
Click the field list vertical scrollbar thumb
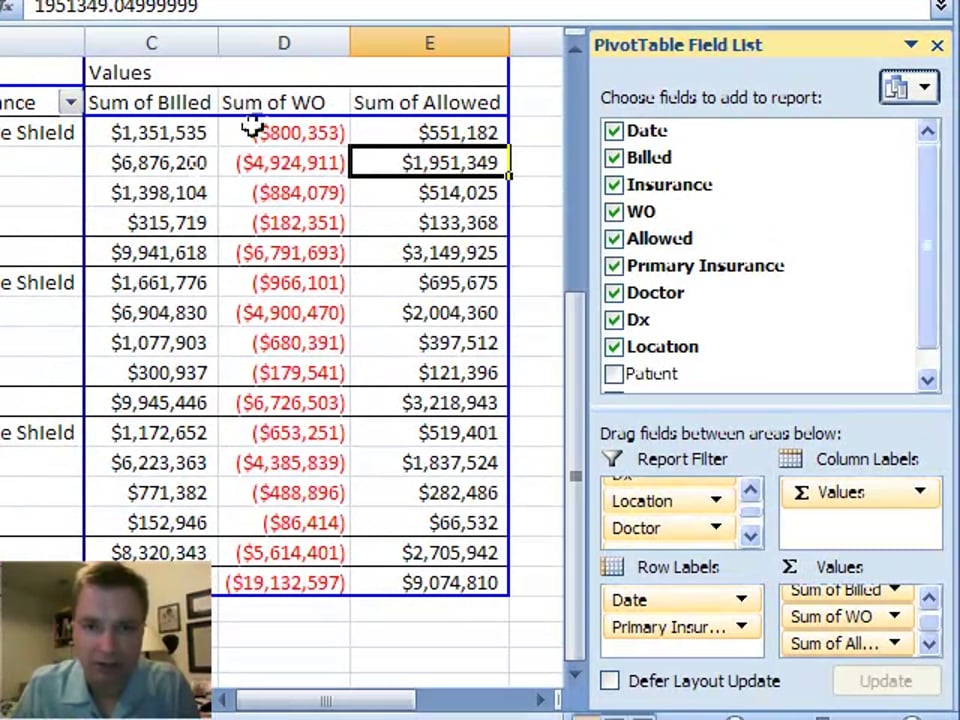click(928, 246)
